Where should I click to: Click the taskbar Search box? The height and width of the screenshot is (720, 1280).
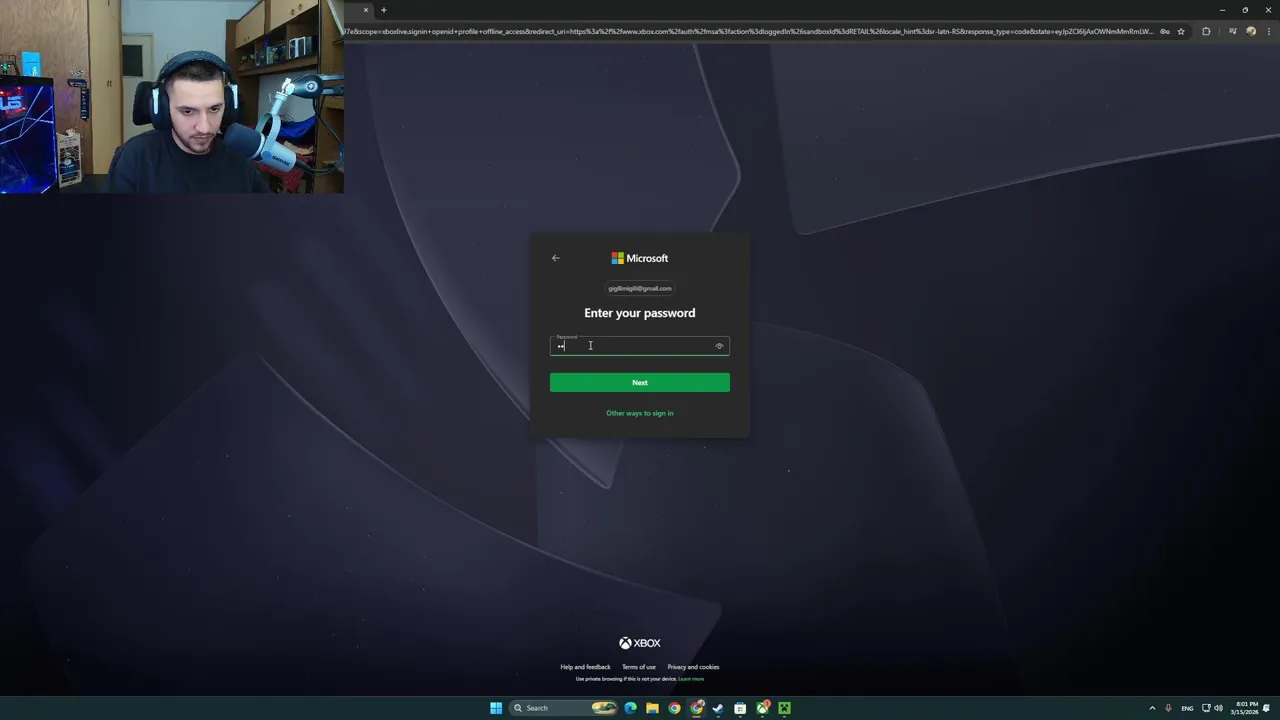tap(564, 708)
